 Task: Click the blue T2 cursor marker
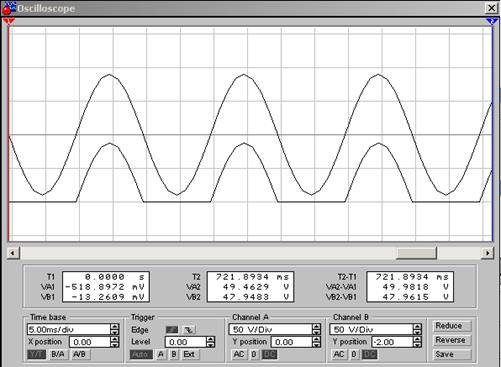coord(492,21)
